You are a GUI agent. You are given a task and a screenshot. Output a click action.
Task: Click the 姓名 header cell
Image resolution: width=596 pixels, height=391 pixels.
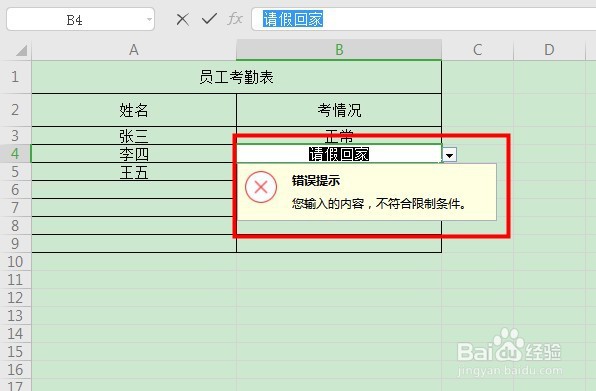click(x=134, y=110)
